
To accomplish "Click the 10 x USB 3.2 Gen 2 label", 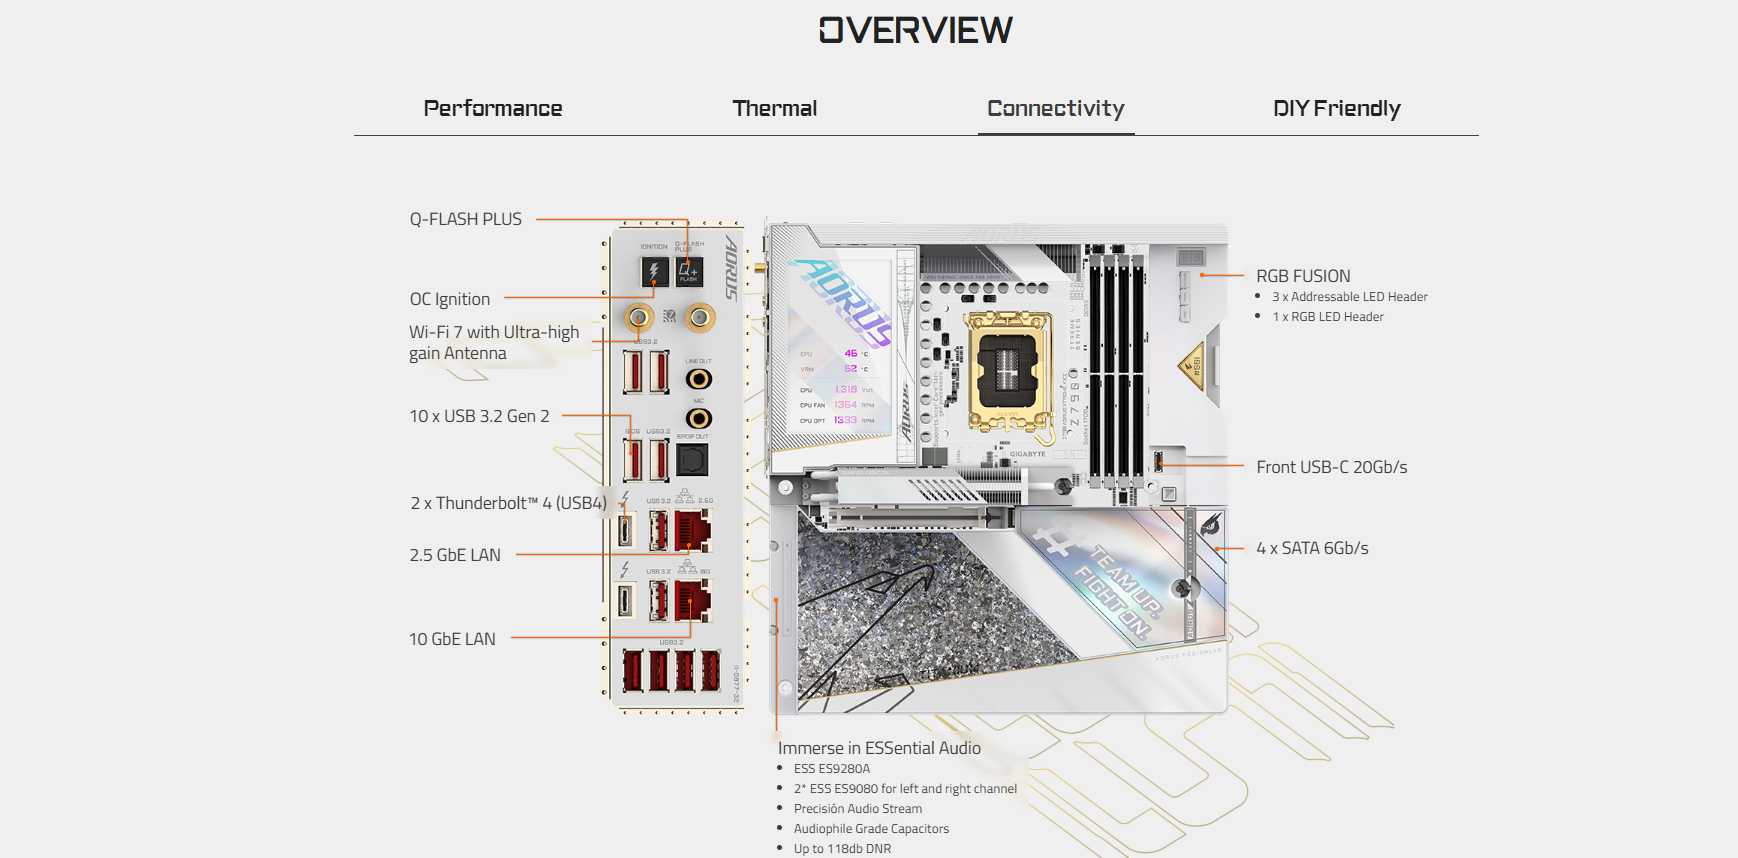I will [x=479, y=416].
